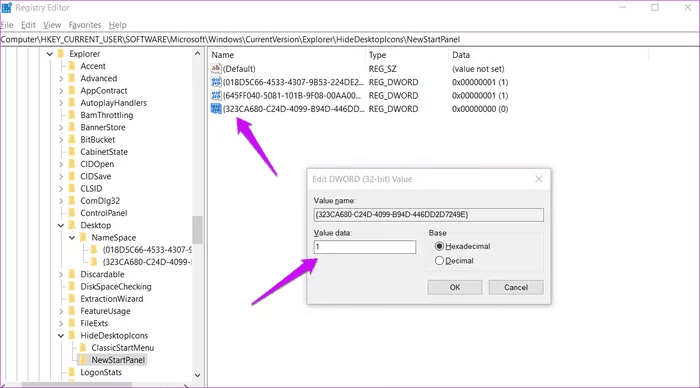Click OK in Edit DWORD dialog
The image size is (700, 388).
[454, 287]
